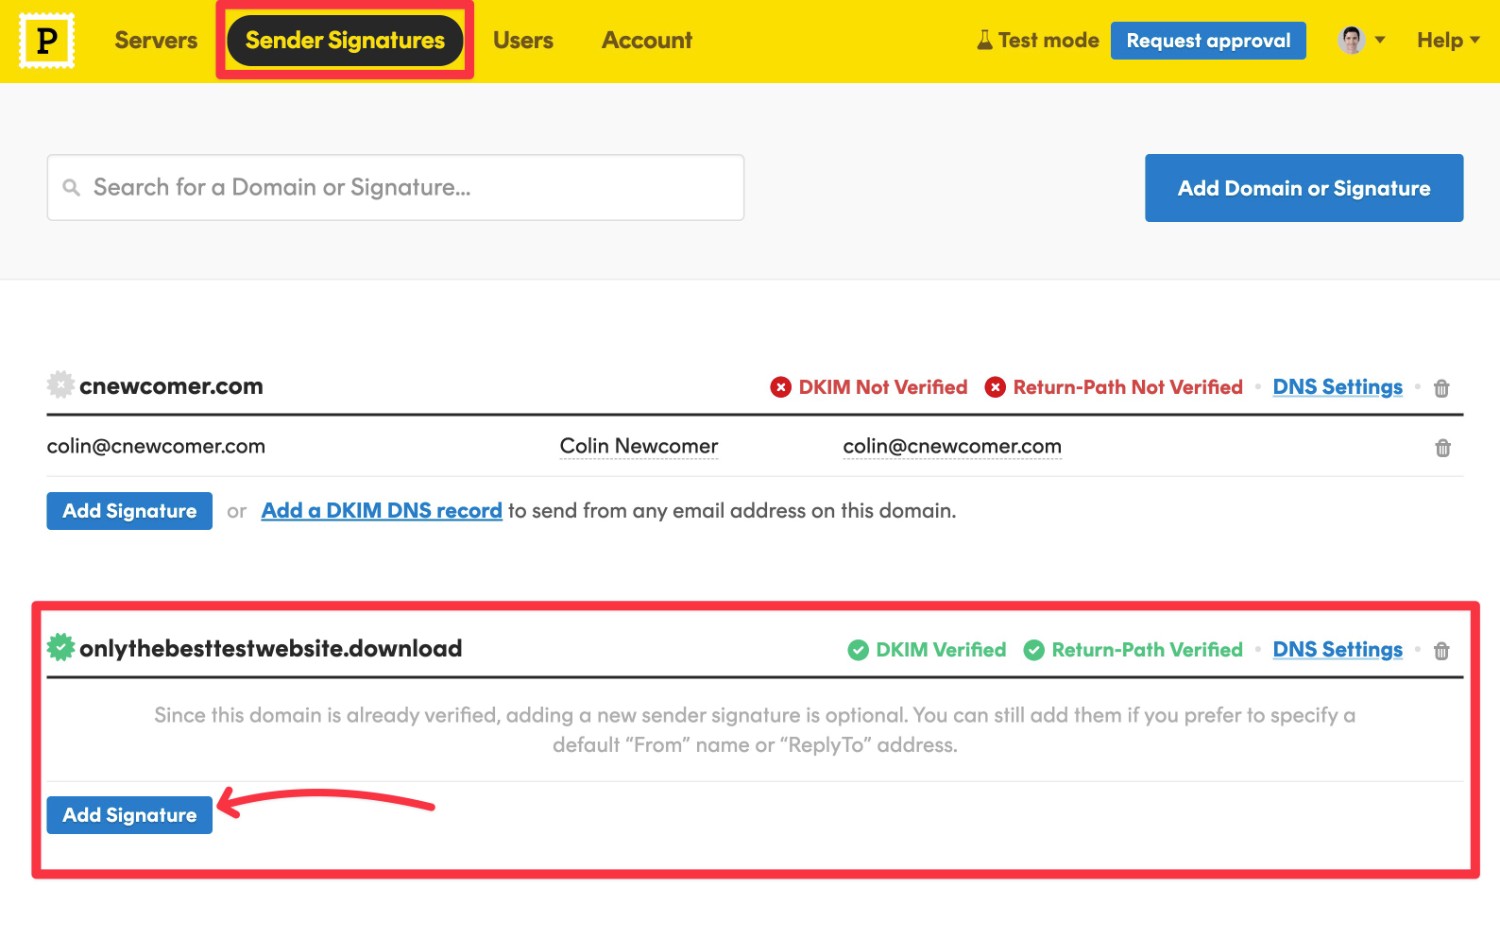Select the Sender Signatures tab
The height and width of the screenshot is (936, 1500).
(x=345, y=40)
